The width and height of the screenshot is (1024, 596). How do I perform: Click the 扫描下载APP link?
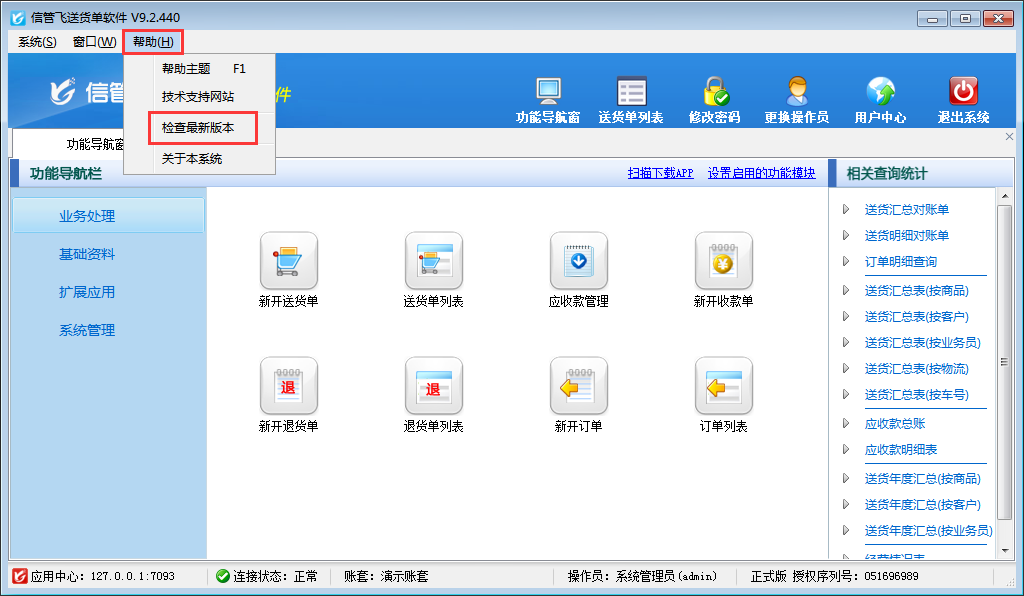[660, 173]
